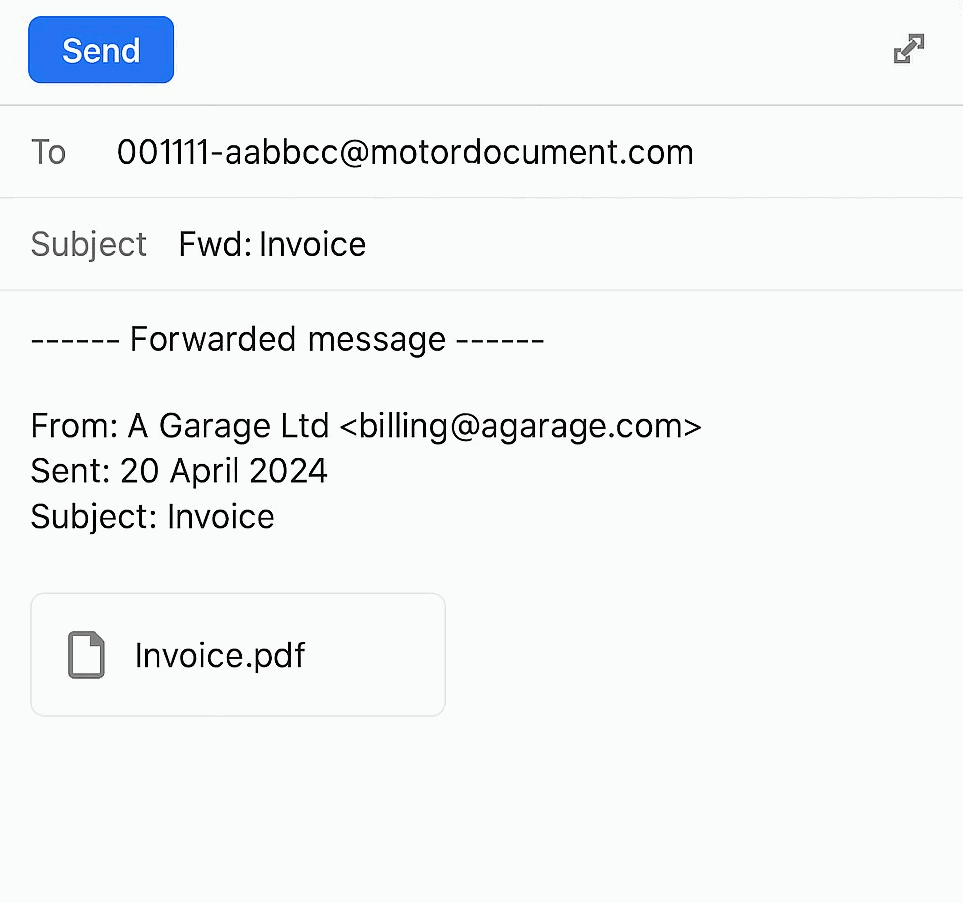
Task: Select the recipient address in the To field
Action: (405, 152)
